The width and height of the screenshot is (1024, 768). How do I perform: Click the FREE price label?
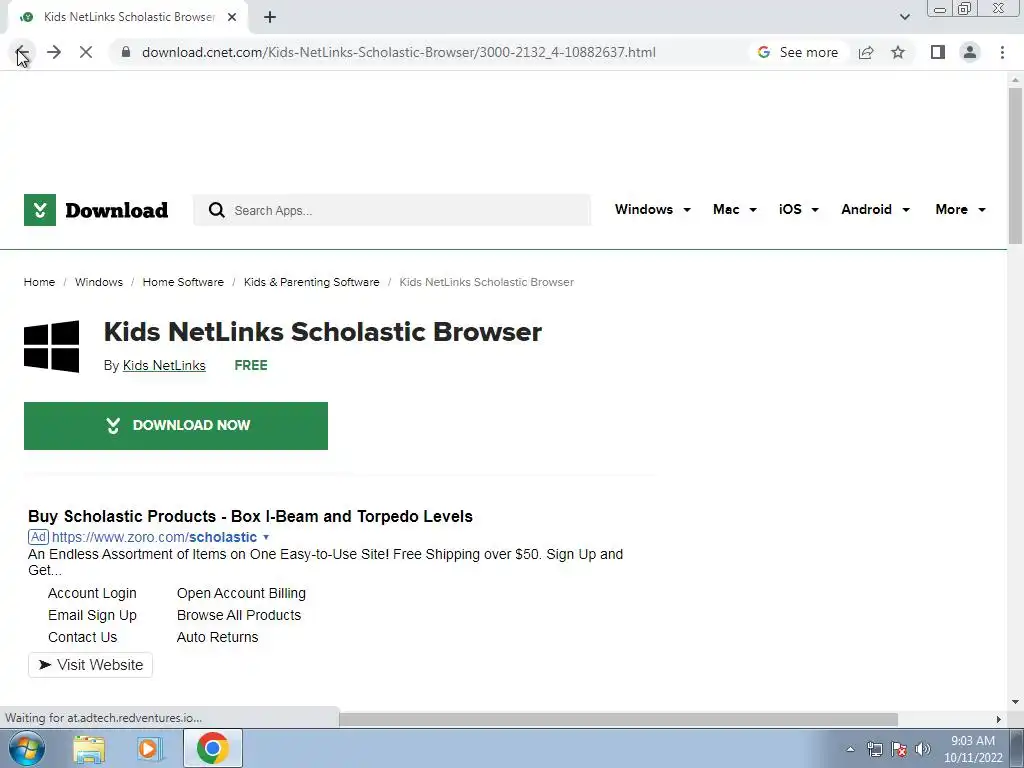coord(251,366)
